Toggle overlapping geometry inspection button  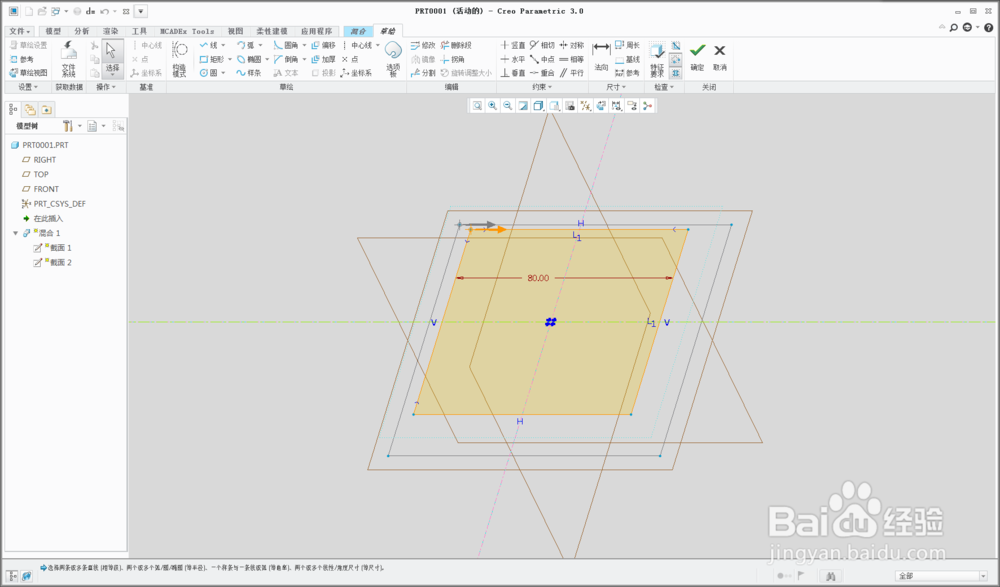pos(676,73)
